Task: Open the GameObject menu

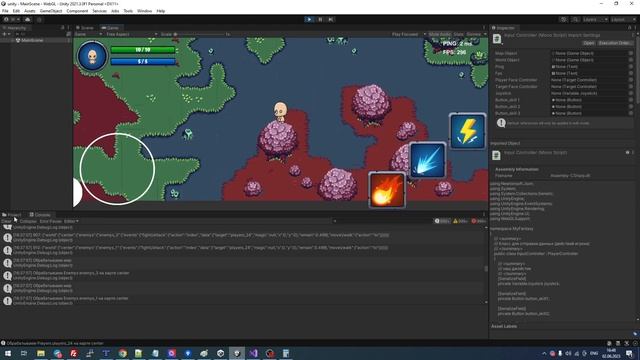Action: pos(51,11)
